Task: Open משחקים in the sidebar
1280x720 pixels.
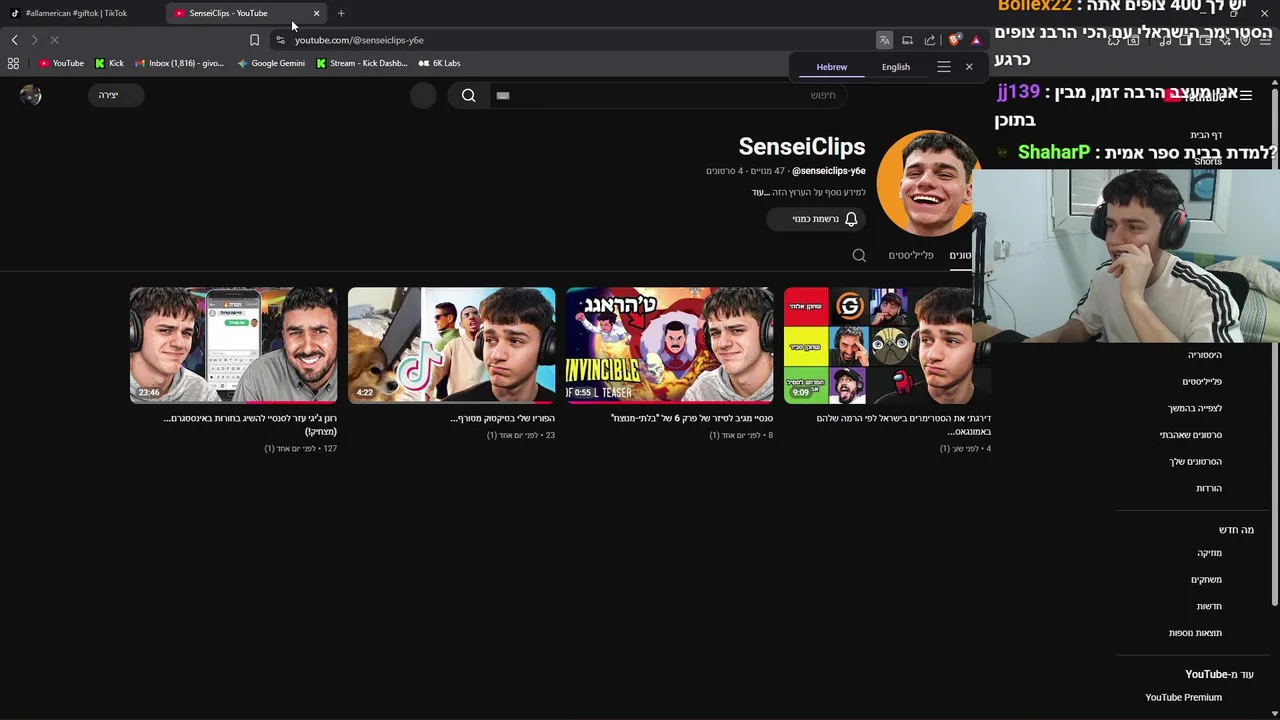Action: click(1206, 579)
